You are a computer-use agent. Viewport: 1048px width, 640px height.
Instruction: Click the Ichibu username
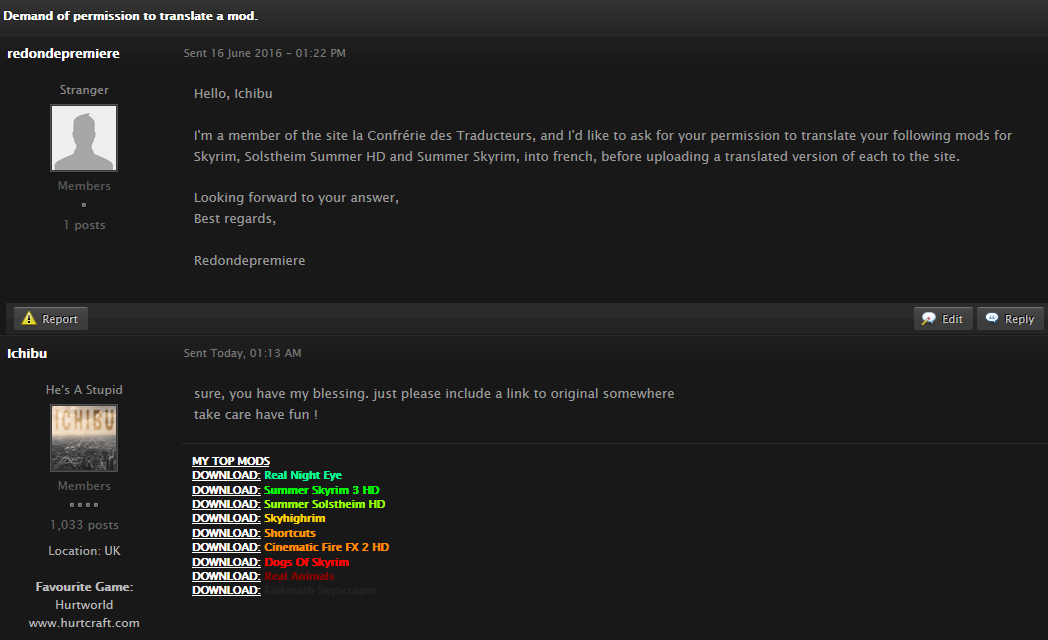[27, 353]
